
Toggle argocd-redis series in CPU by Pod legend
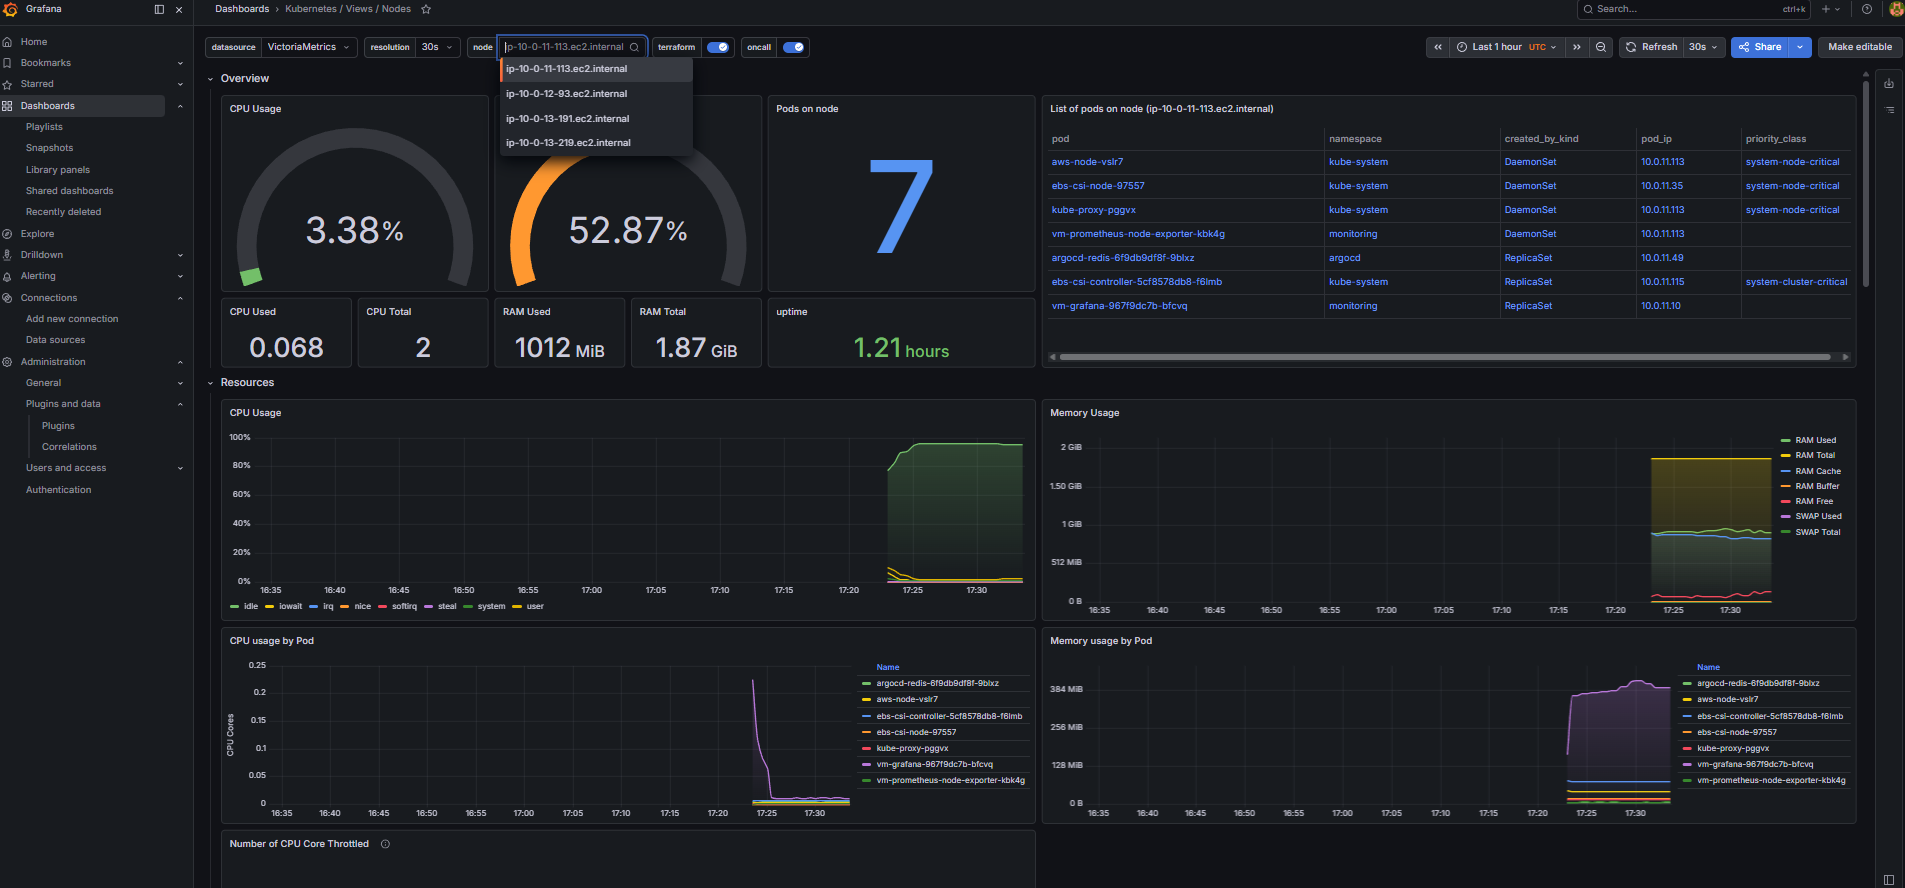coord(937,684)
